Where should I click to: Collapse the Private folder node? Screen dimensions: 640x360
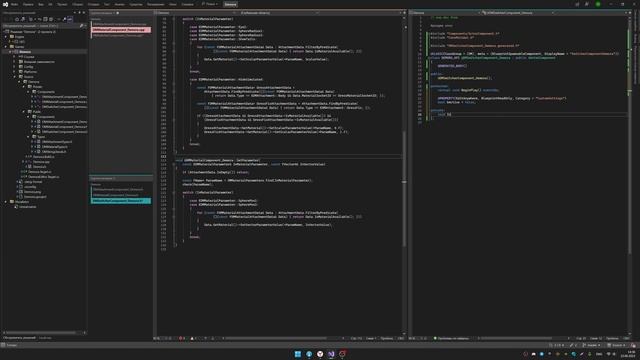point(24,87)
